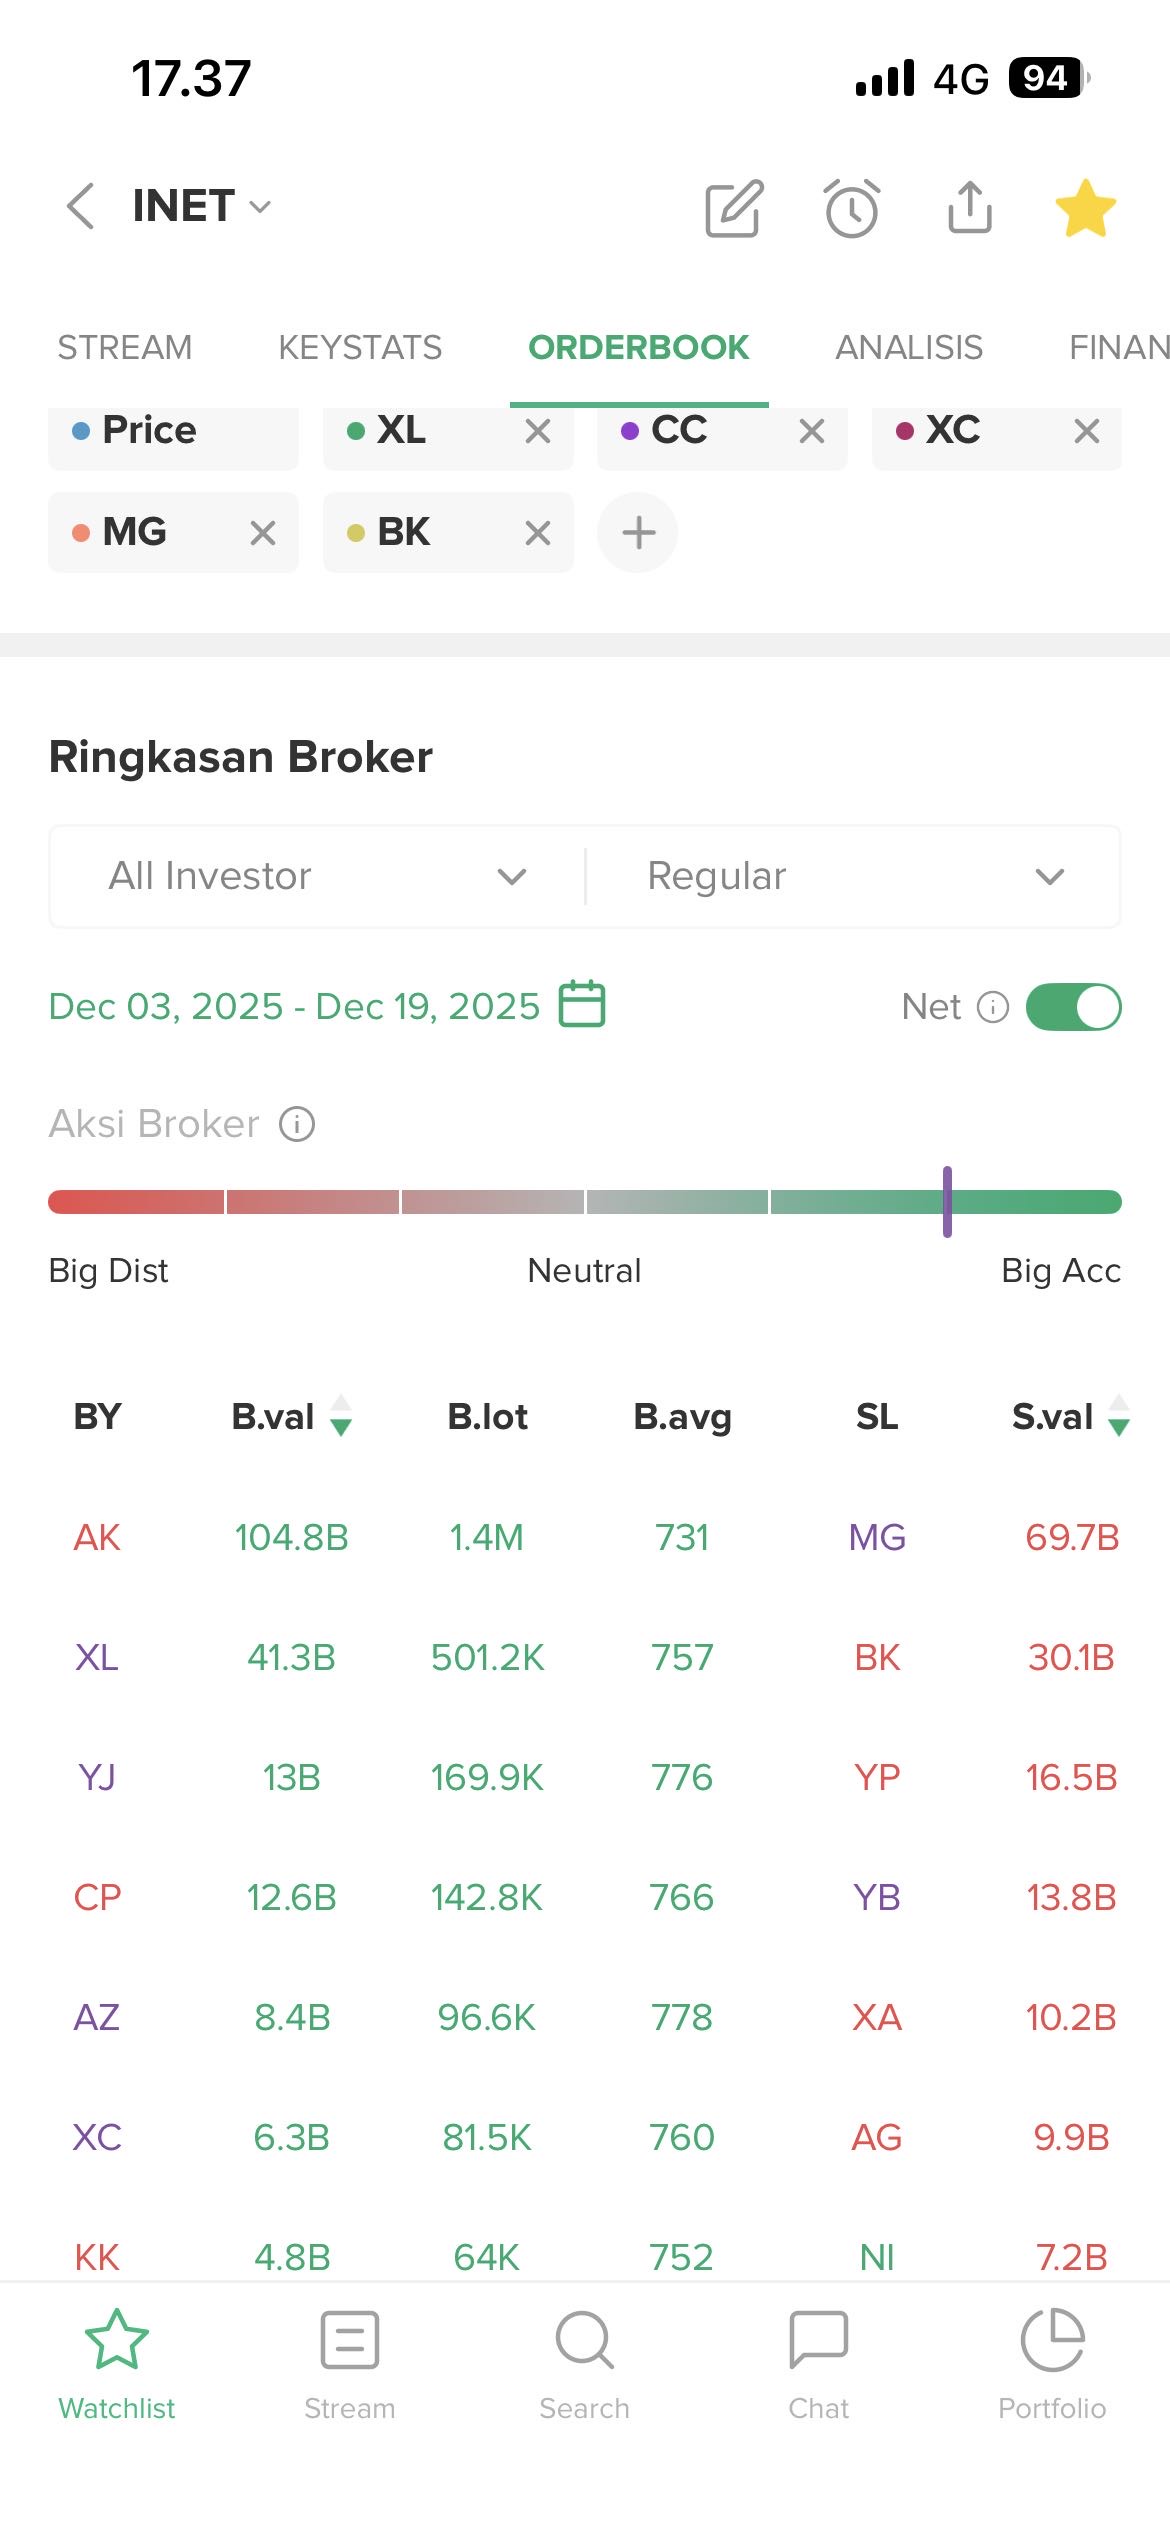Viewport: 1170px width, 2532px height.
Task: Switch to the ANALISIS tab
Action: point(909,347)
